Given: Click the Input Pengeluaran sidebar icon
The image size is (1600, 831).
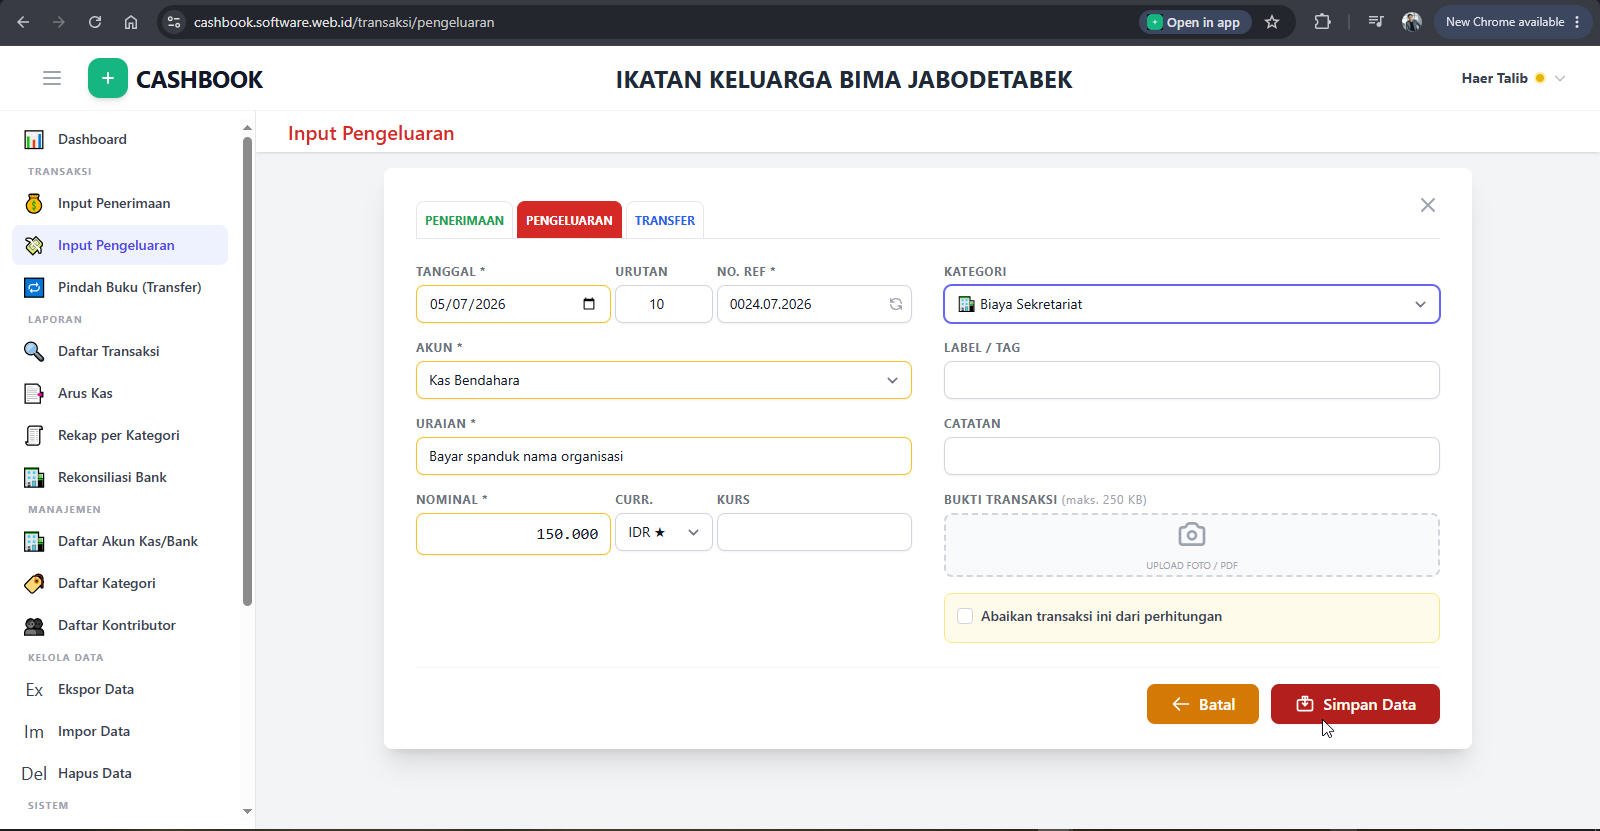Looking at the screenshot, I should 34,245.
